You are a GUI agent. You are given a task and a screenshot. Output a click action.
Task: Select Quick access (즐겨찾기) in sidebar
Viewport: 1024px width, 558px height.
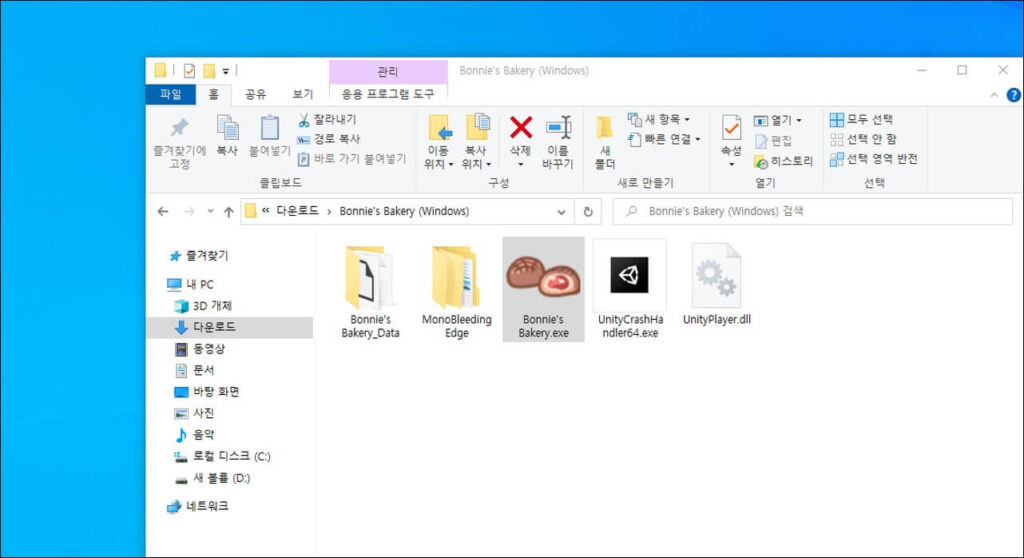click(199, 256)
